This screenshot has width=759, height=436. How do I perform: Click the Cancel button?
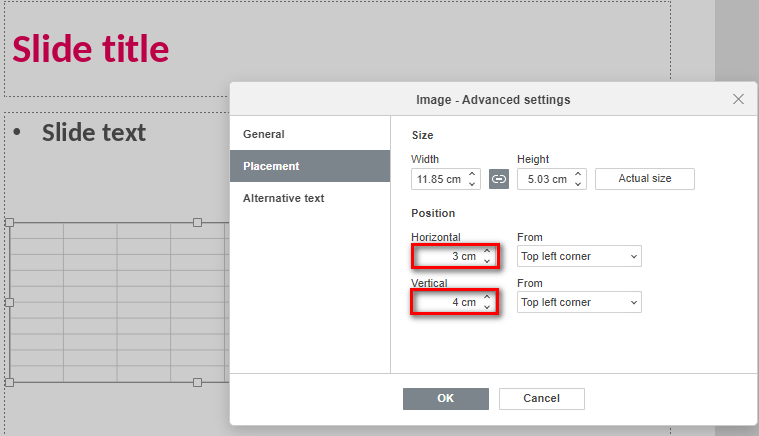point(542,399)
